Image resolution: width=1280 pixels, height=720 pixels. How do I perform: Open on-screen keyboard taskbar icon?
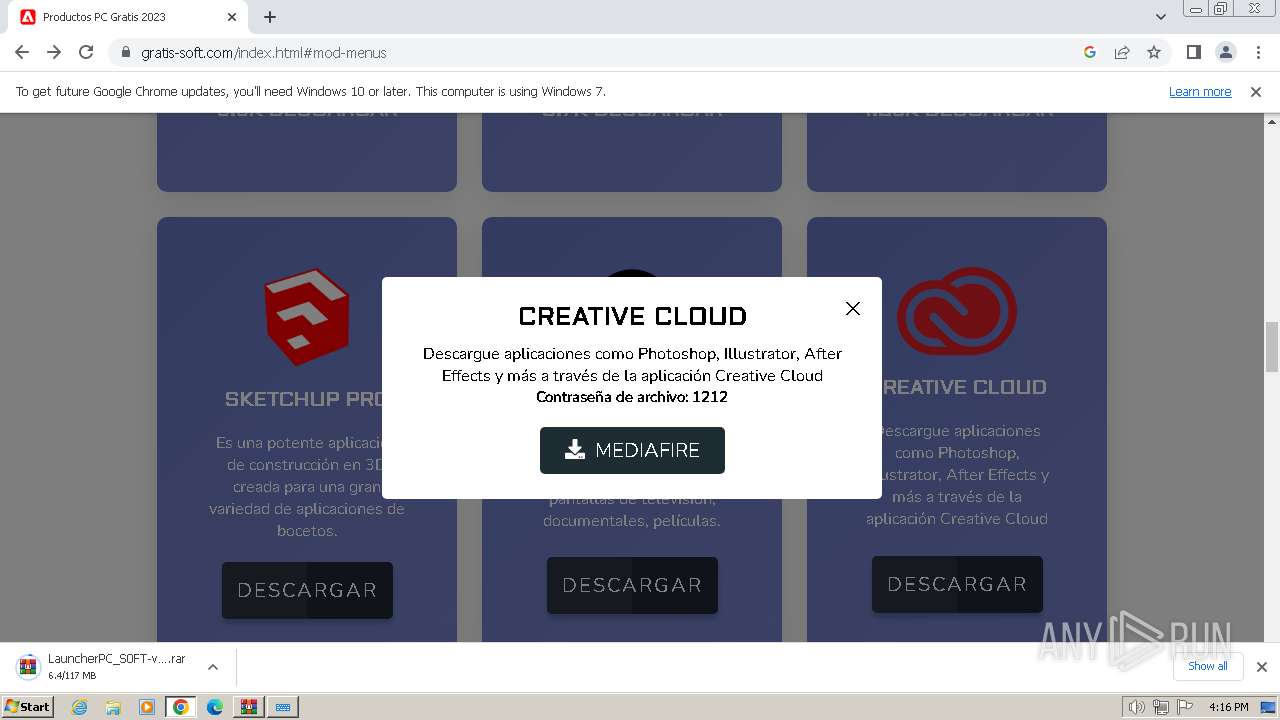click(283, 707)
